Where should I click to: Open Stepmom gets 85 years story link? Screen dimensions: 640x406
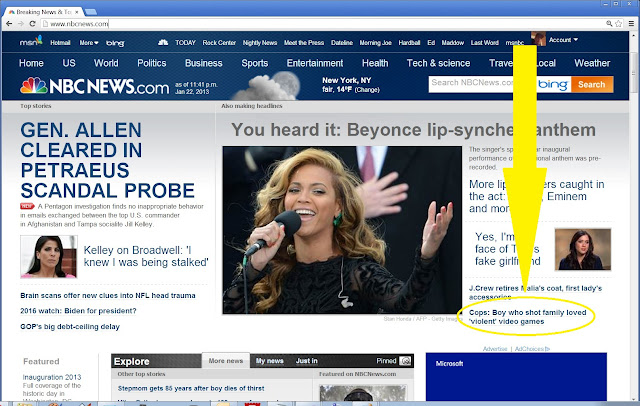[191, 388]
